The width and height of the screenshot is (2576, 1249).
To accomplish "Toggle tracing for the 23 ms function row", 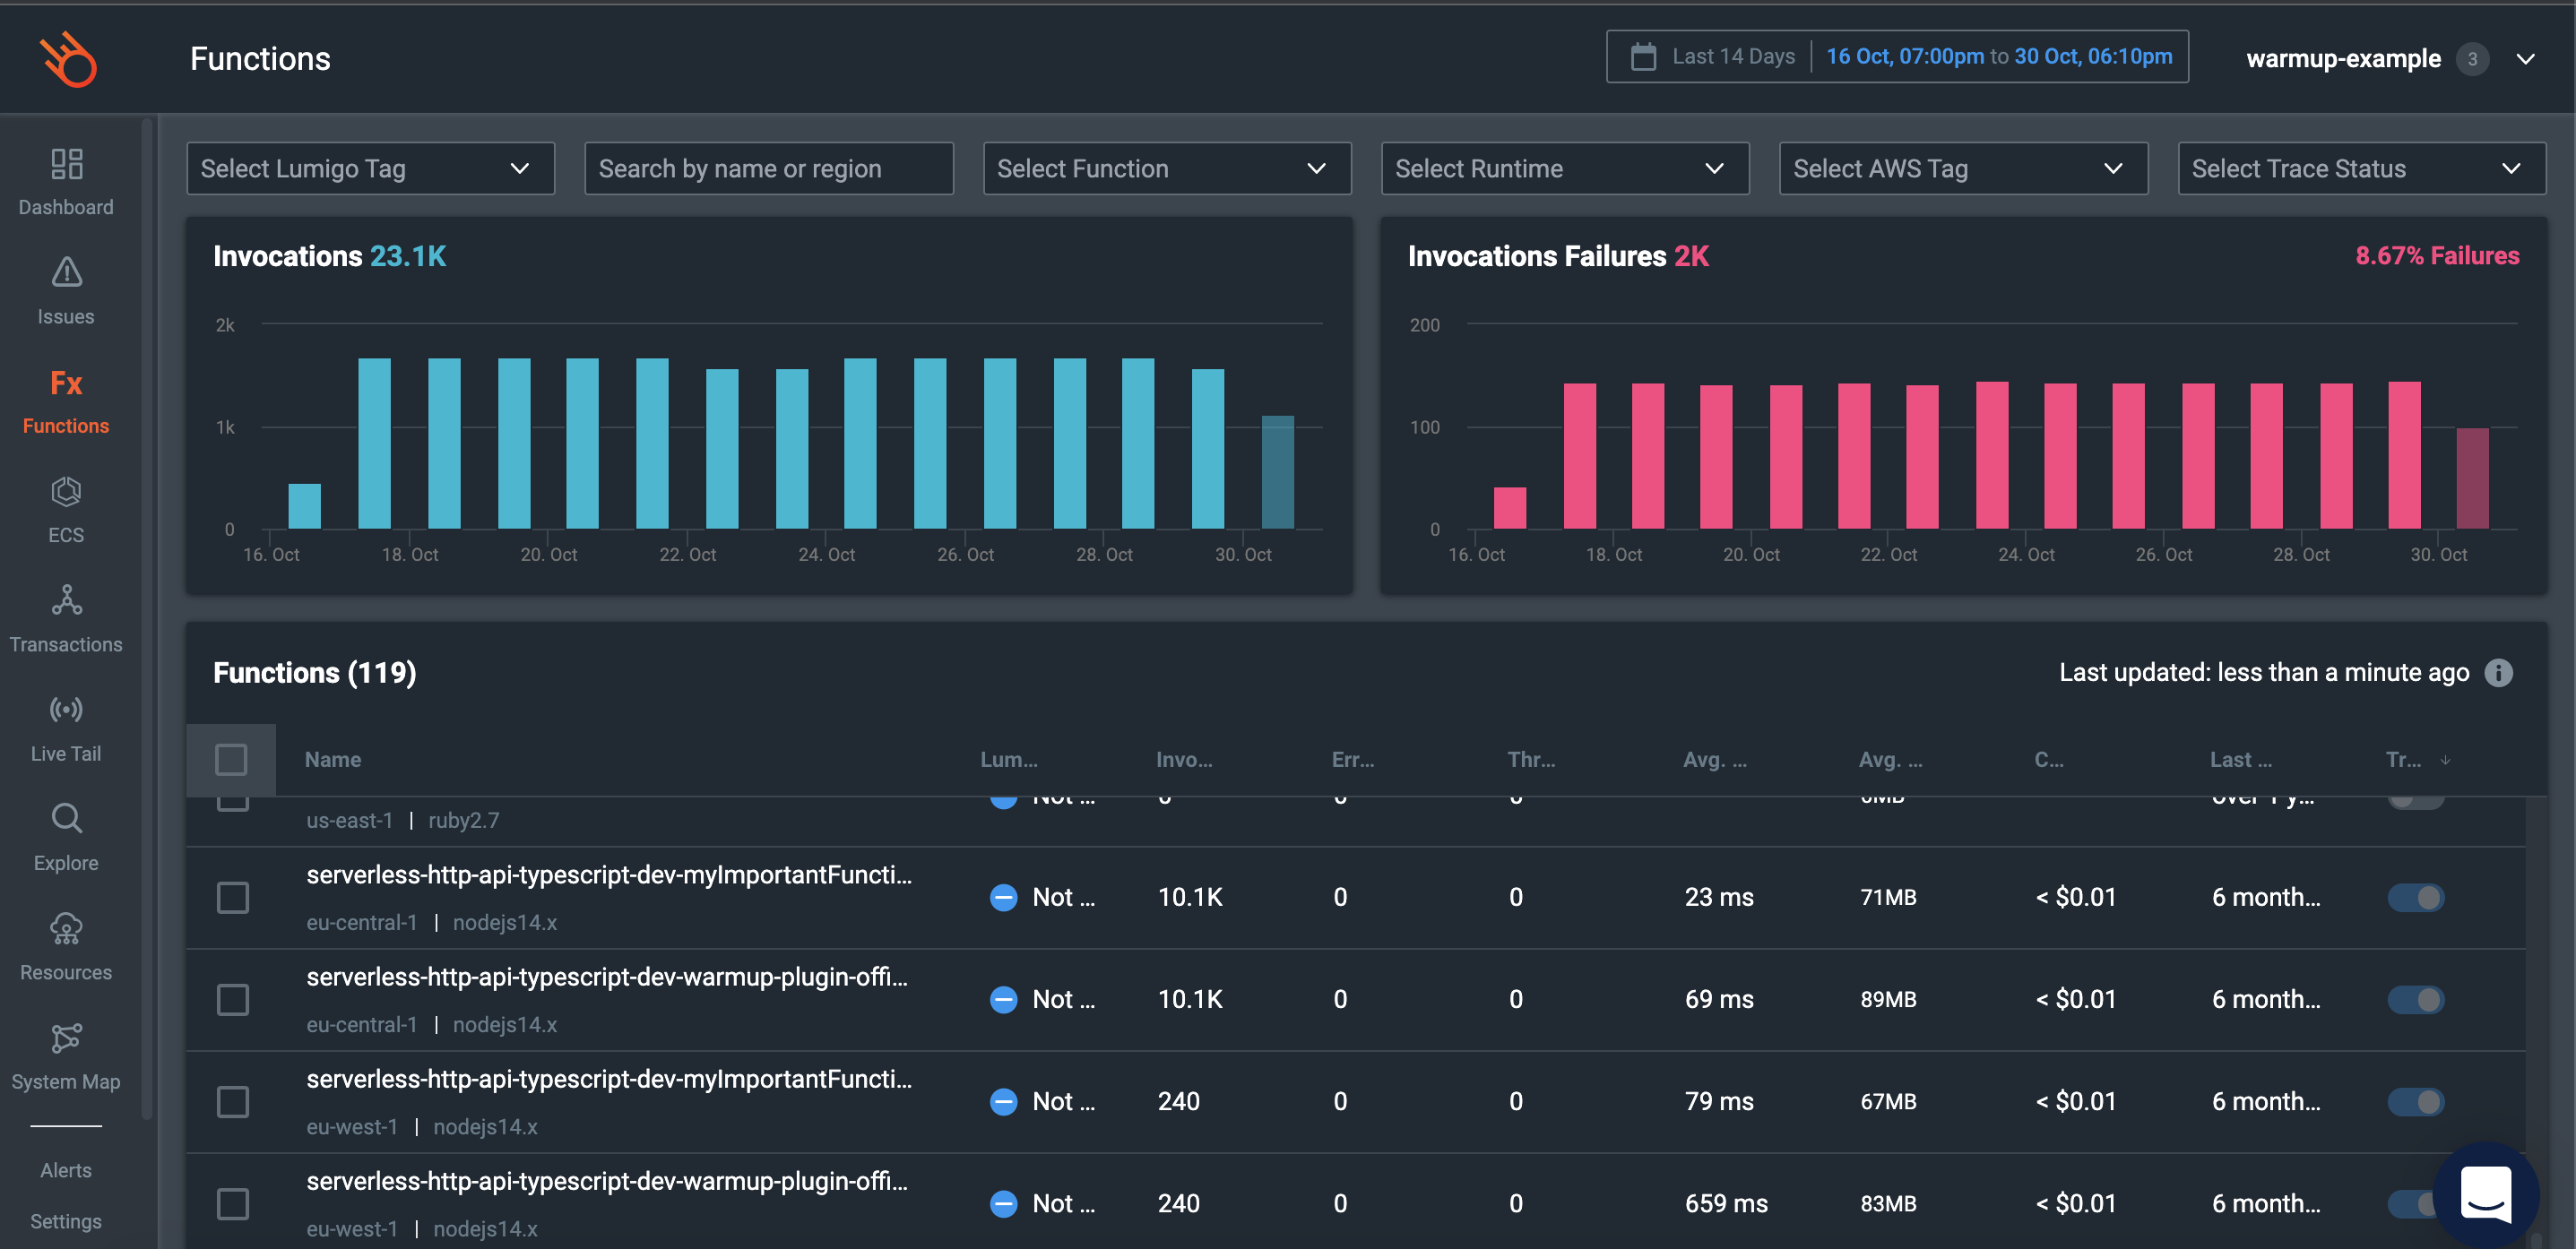I will pos(2415,897).
